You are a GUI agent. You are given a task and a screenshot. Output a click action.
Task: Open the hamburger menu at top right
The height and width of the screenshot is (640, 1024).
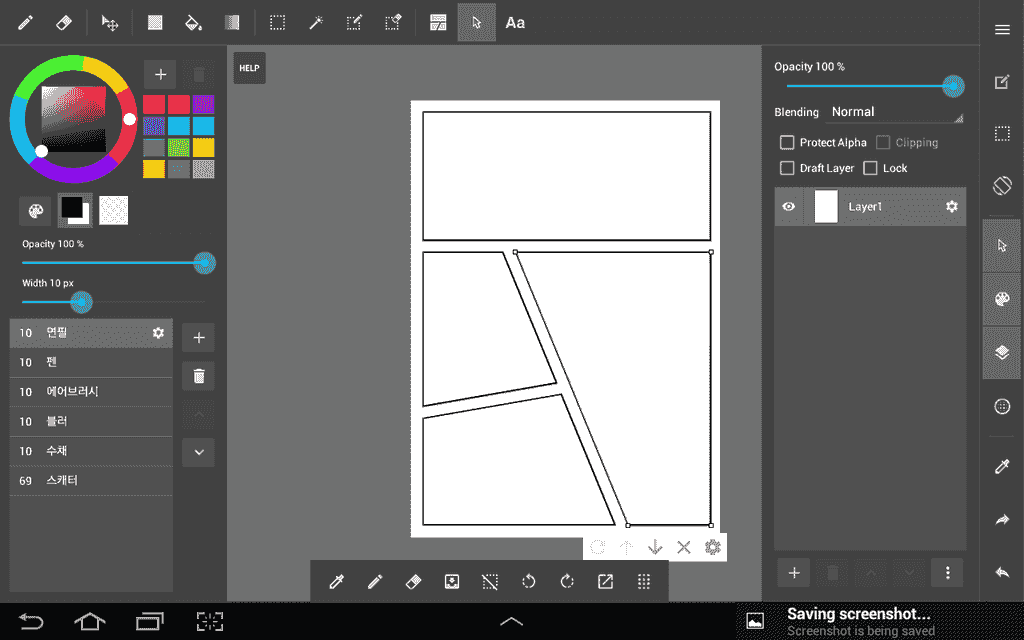(x=1001, y=30)
